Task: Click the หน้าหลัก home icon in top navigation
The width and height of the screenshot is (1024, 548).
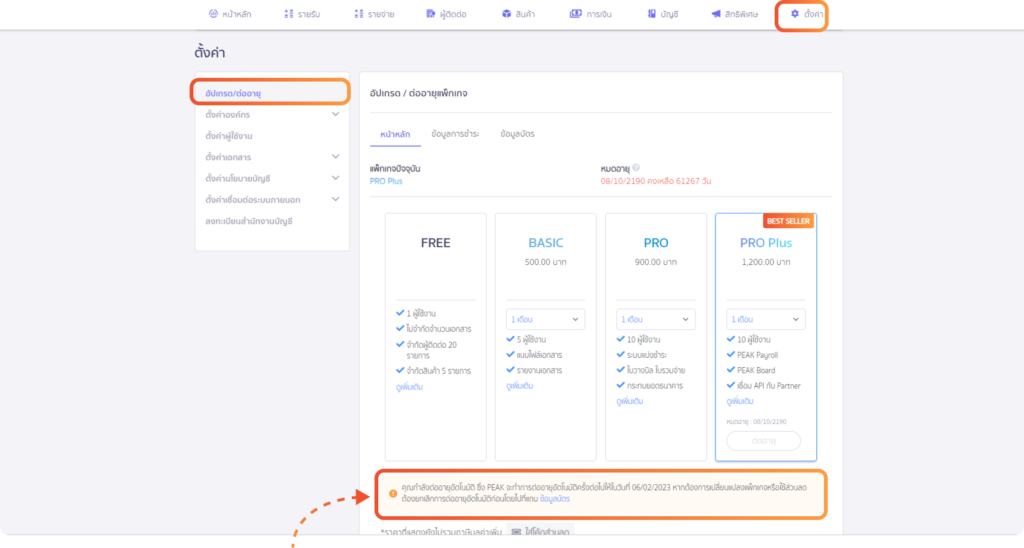Action: [x=213, y=14]
